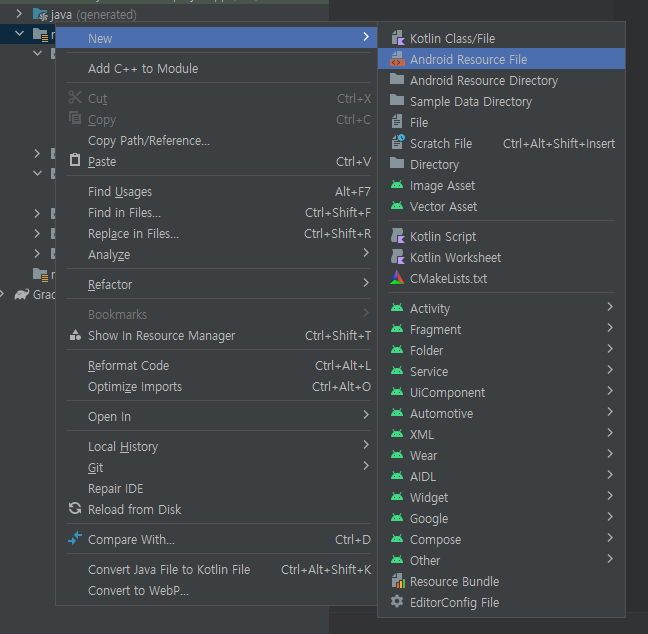Open the Other submenu
This screenshot has width=648, height=634.
(x=501, y=560)
